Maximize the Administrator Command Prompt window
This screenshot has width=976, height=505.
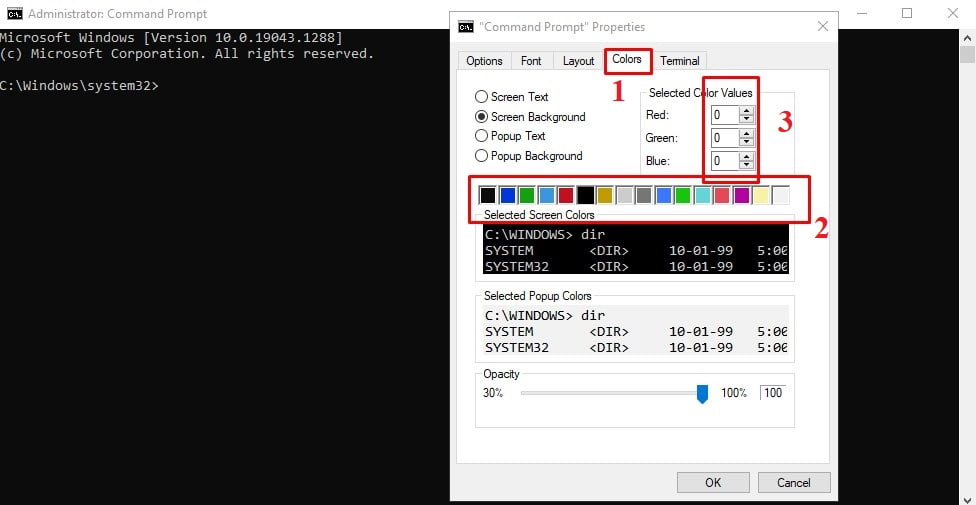tap(907, 13)
